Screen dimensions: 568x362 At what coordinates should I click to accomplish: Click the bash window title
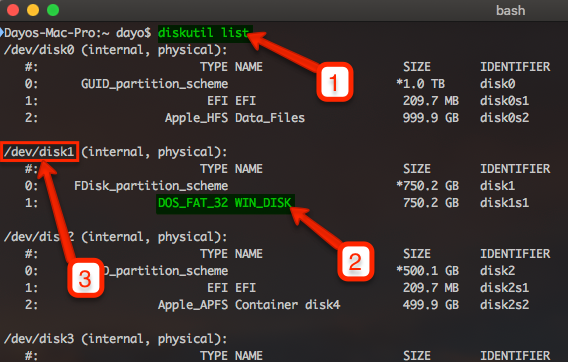pos(510,11)
